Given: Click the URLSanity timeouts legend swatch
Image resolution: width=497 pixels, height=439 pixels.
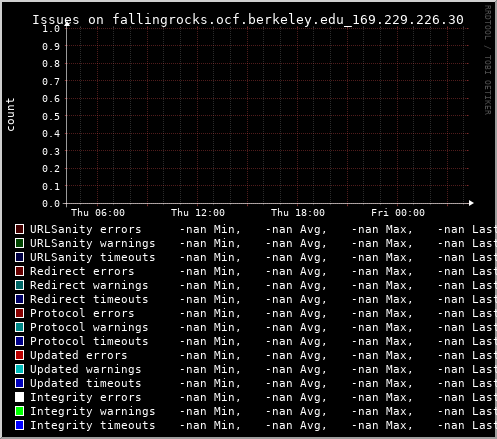Looking at the screenshot, I should click(20, 257).
